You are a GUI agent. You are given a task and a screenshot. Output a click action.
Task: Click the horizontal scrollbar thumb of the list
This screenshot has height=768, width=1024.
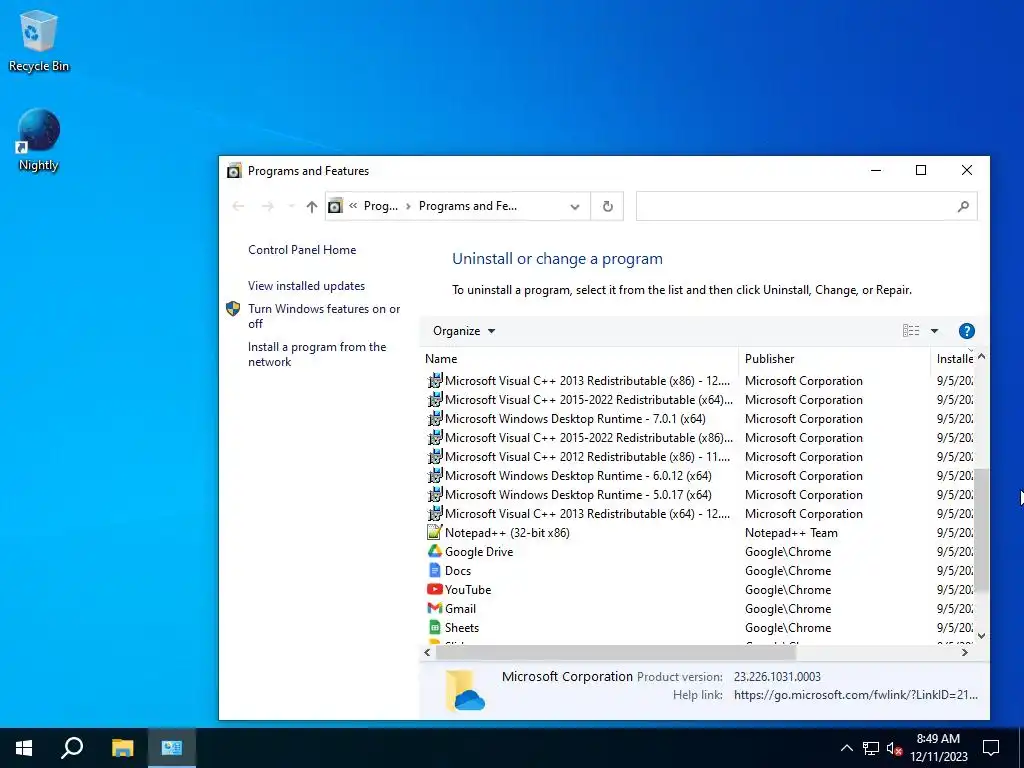click(615, 652)
